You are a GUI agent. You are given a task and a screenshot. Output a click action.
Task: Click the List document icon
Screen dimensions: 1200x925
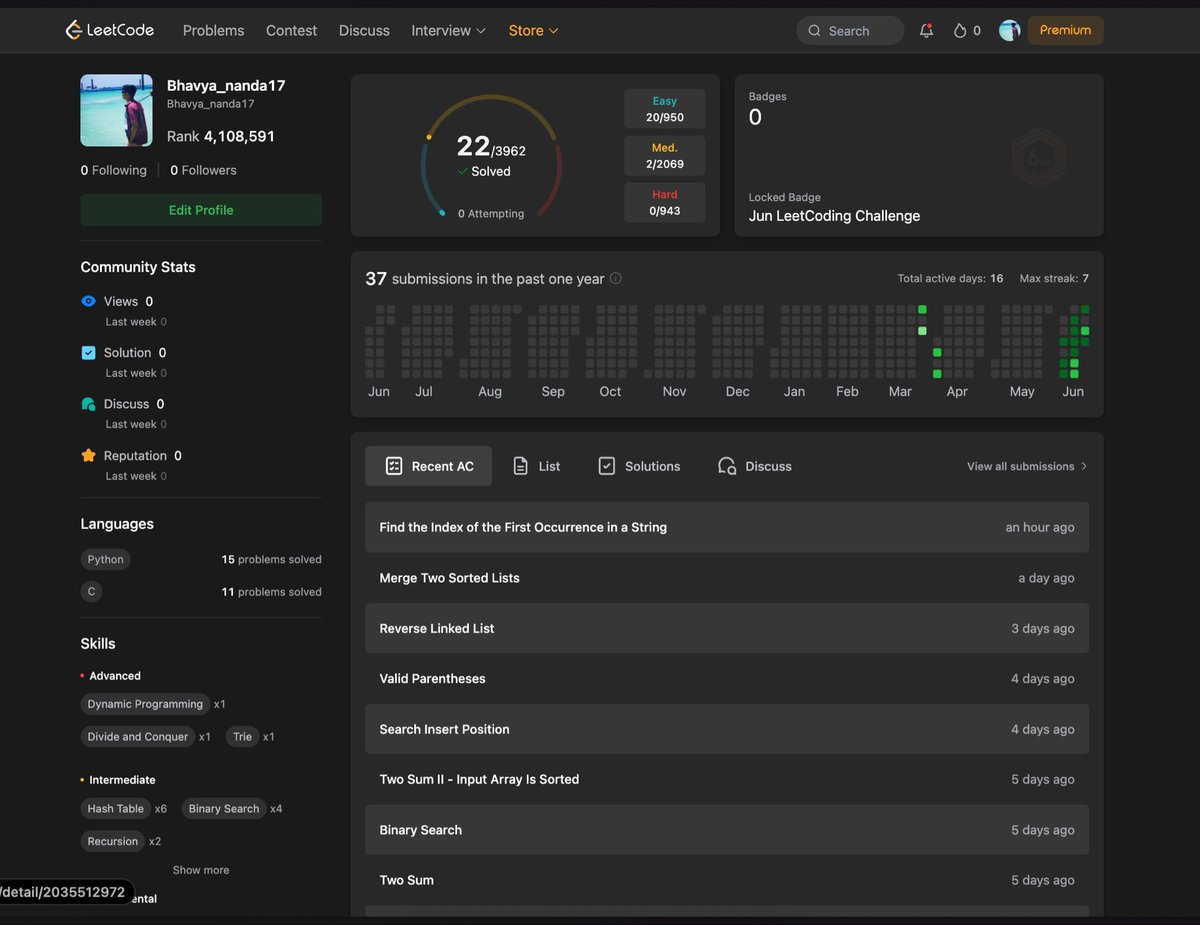[x=520, y=466]
